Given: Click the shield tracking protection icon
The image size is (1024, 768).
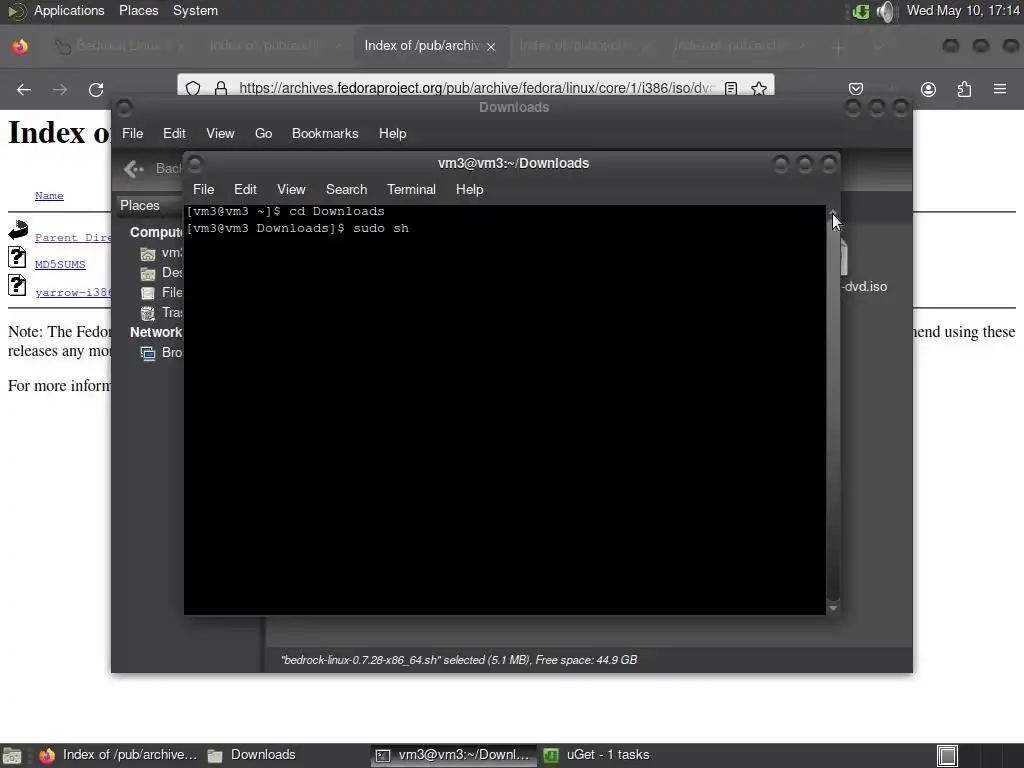Looking at the screenshot, I should click(x=193, y=88).
